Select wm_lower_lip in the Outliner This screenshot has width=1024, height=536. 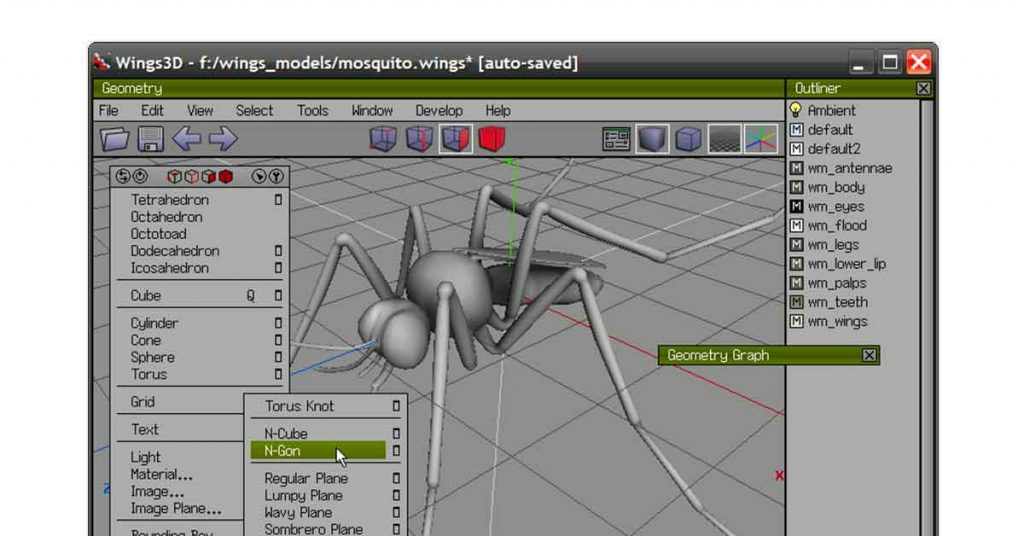click(x=846, y=264)
